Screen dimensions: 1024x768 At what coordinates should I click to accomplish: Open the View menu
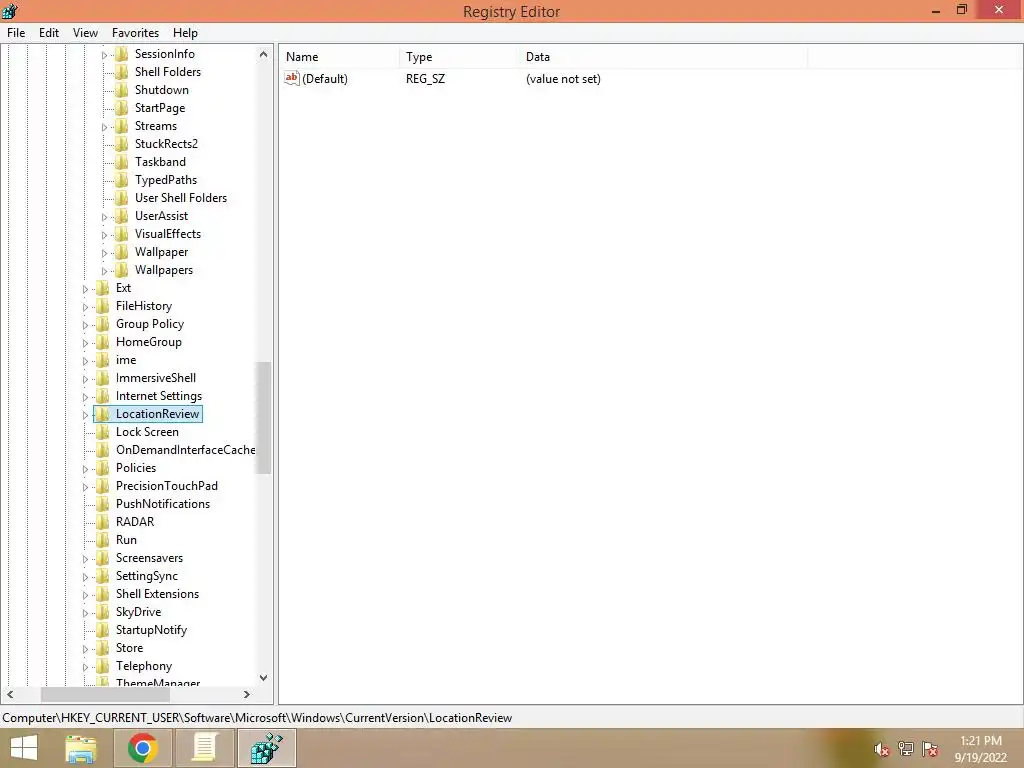point(86,33)
